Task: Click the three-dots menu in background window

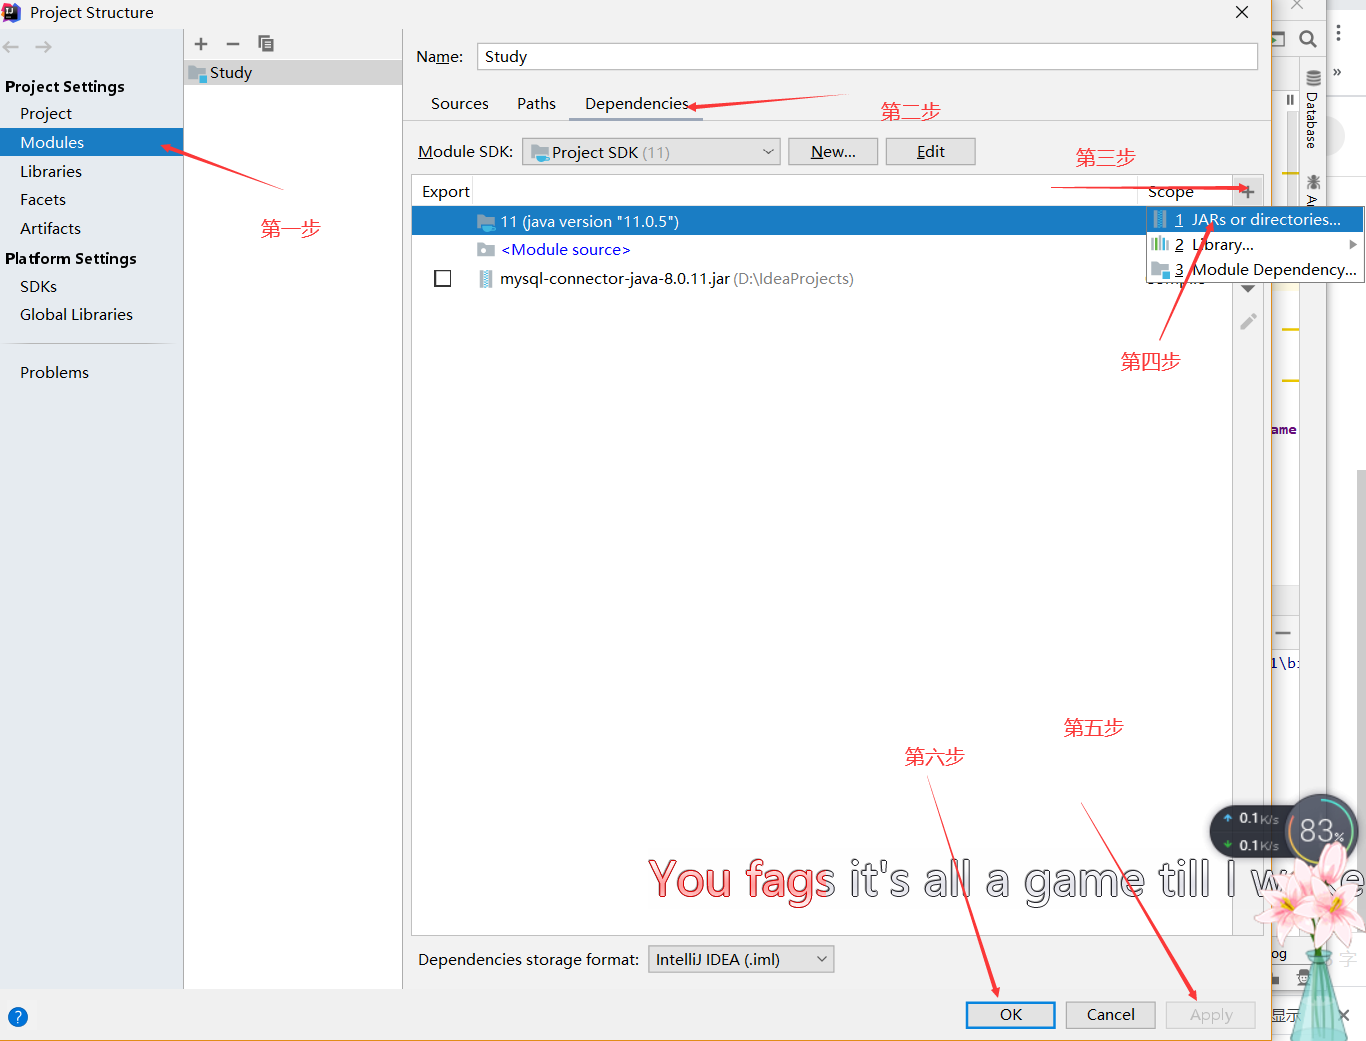Action: 1338,34
